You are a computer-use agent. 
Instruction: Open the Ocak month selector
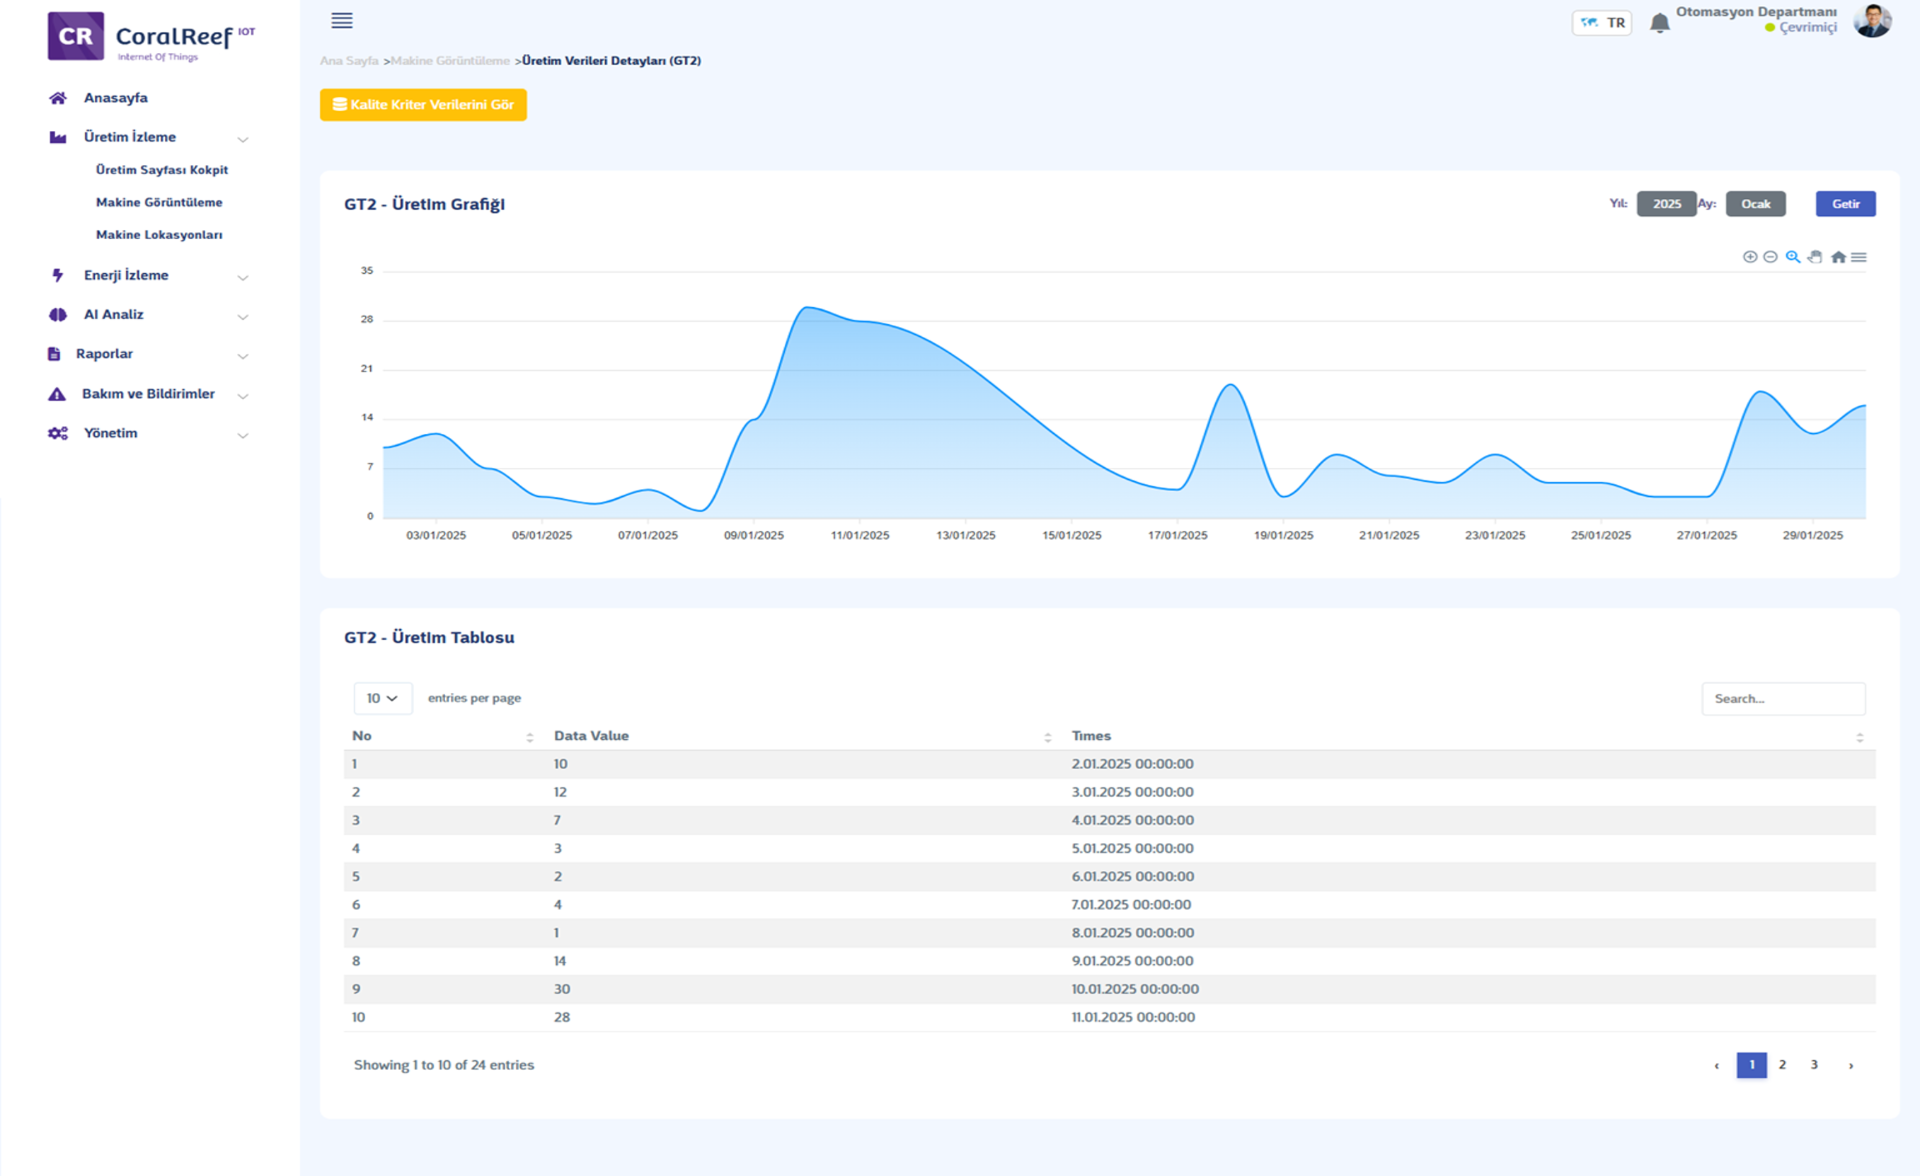tap(1755, 204)
